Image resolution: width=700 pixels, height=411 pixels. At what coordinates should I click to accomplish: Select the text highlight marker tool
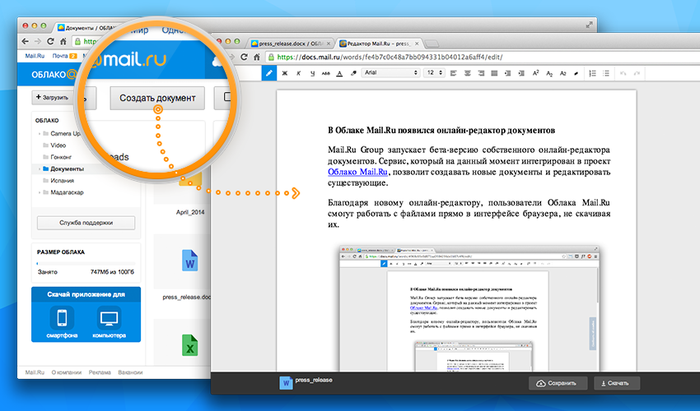tap(353, 73)
